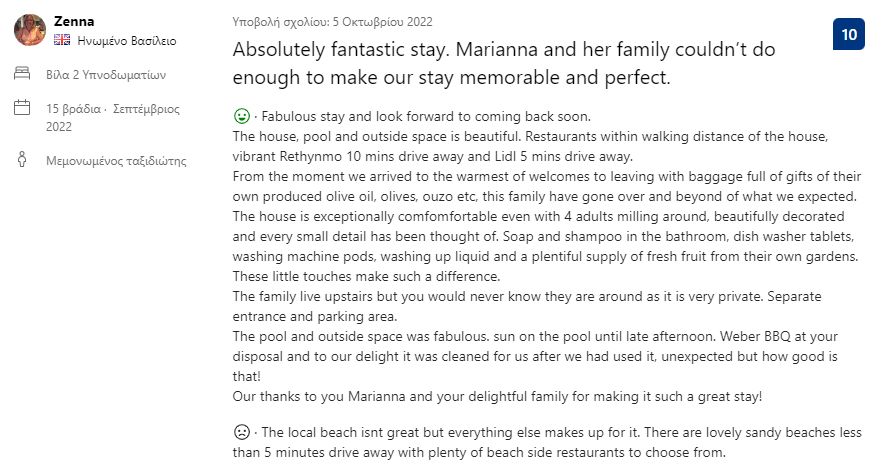Screen dimensions: 886x474
Task: Click the green smiley face icon
Action: pos(241,115)
